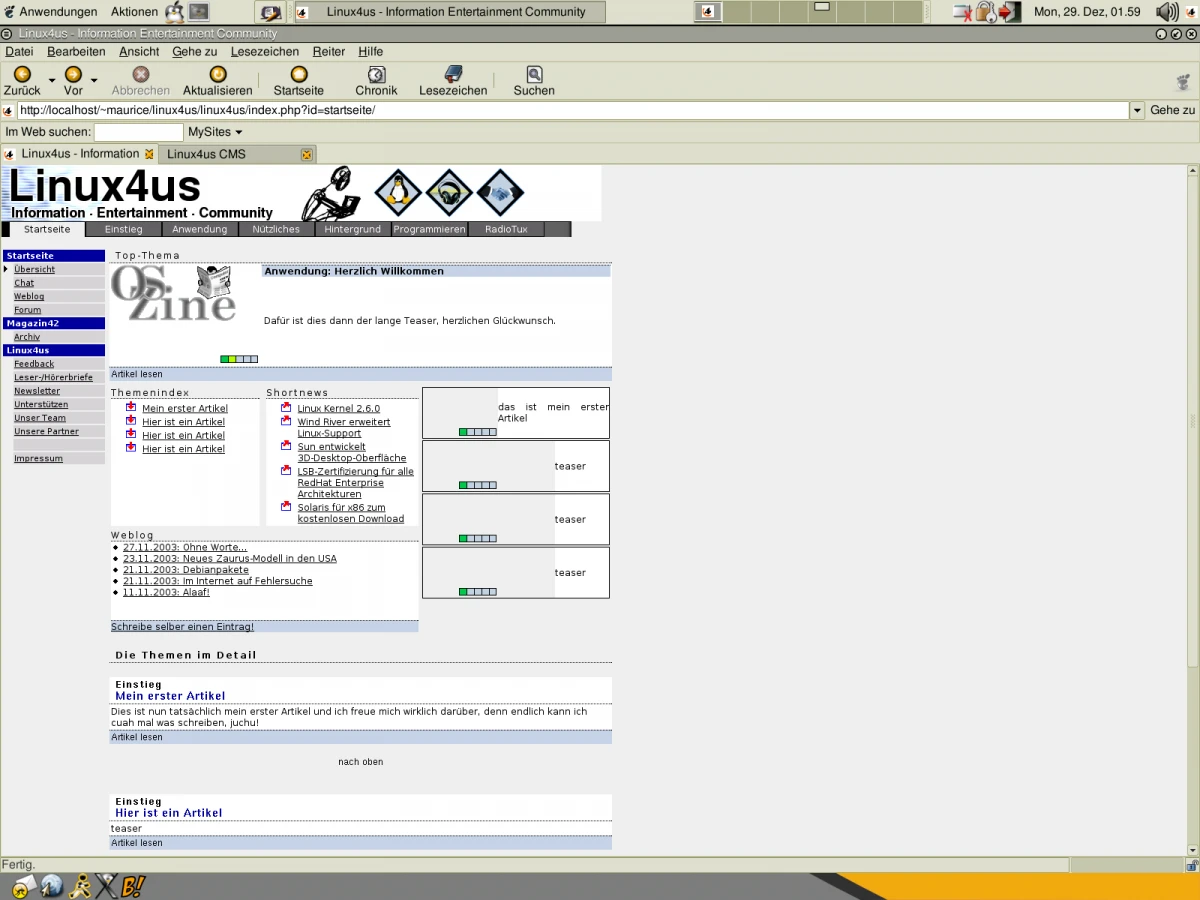Click Schreibe selber einen Eintrag! link
This screenshot has height=900, width=1200.
tap(183, 627)
